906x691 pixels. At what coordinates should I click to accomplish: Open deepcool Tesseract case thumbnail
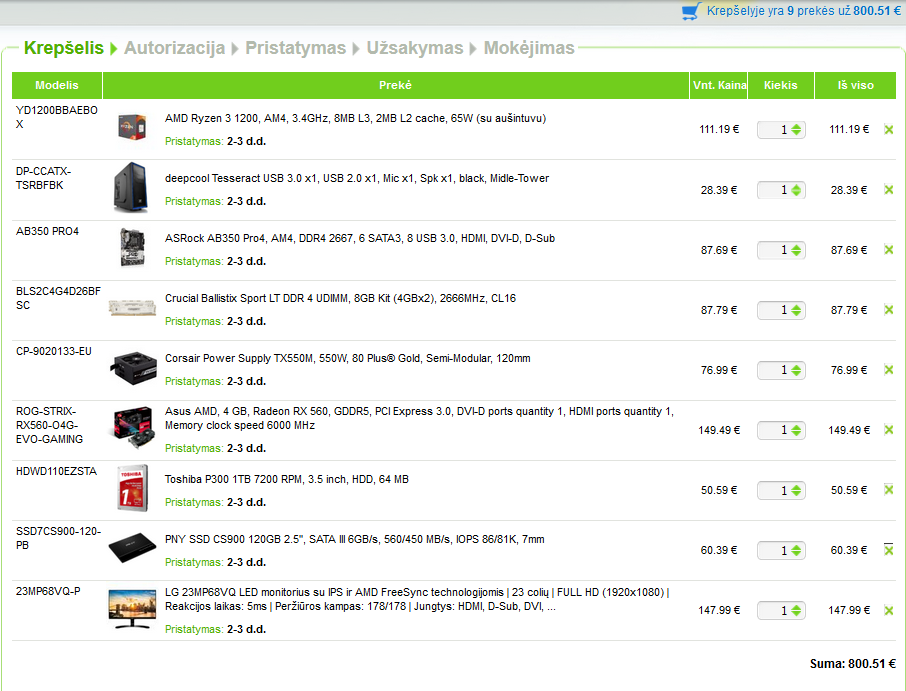131,187
